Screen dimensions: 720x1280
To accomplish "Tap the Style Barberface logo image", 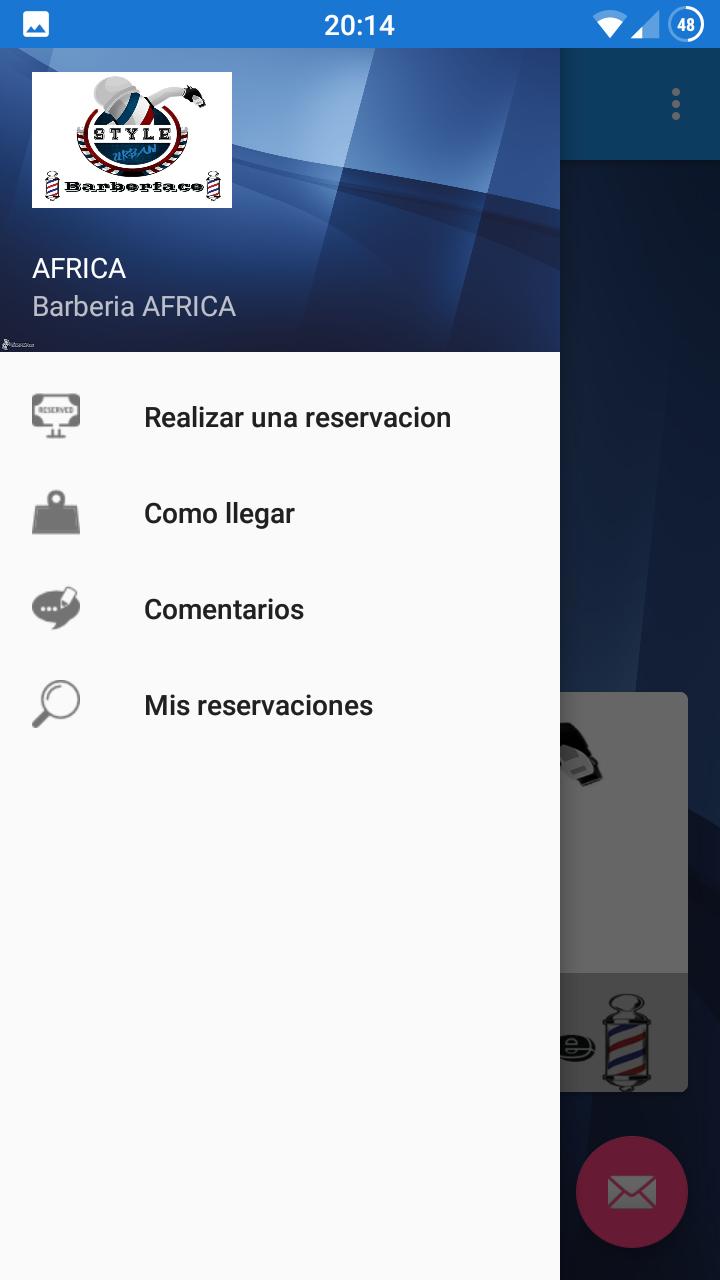I will (132, 140).
